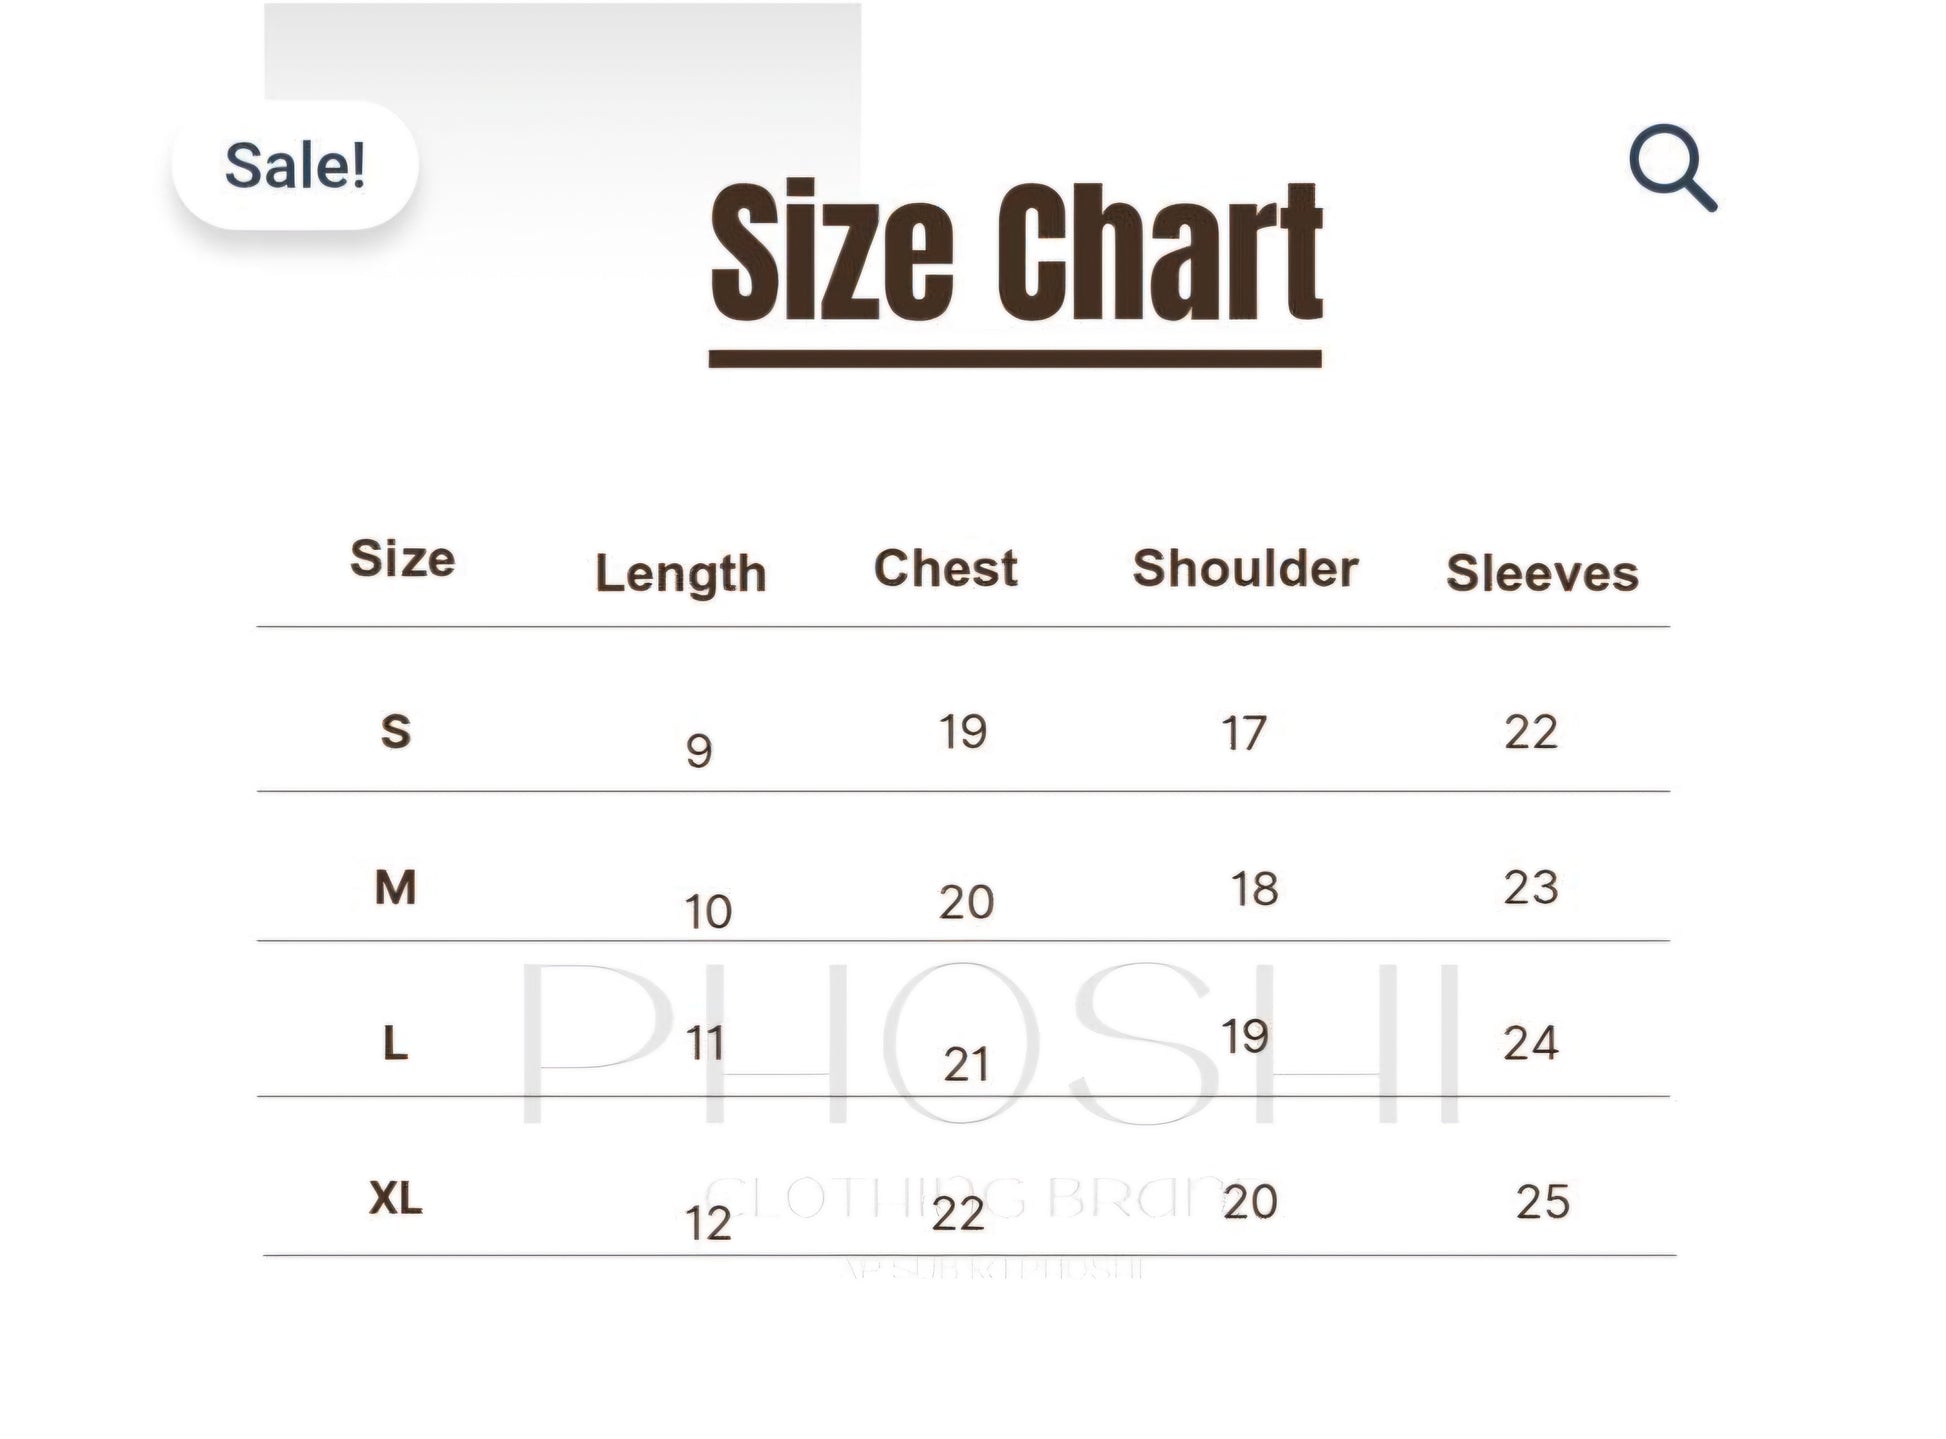Select the L size row label
The image size is (1946, 1439).
[395, 1043]
